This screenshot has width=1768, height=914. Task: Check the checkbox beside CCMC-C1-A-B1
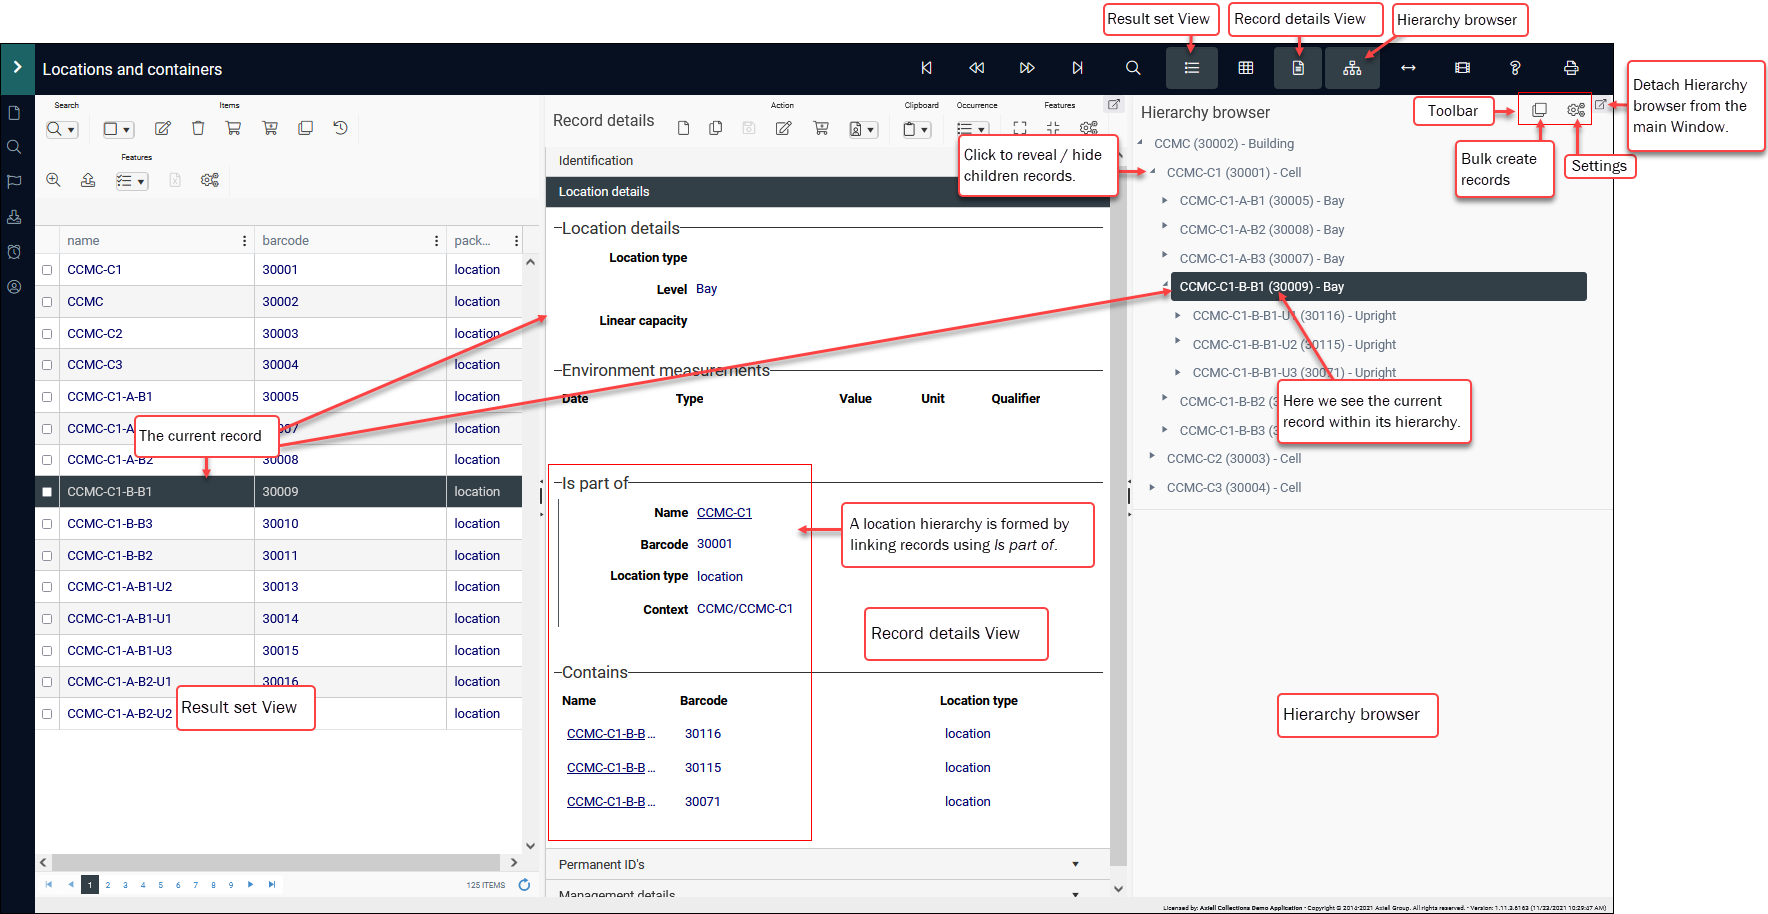pos(47,396)
